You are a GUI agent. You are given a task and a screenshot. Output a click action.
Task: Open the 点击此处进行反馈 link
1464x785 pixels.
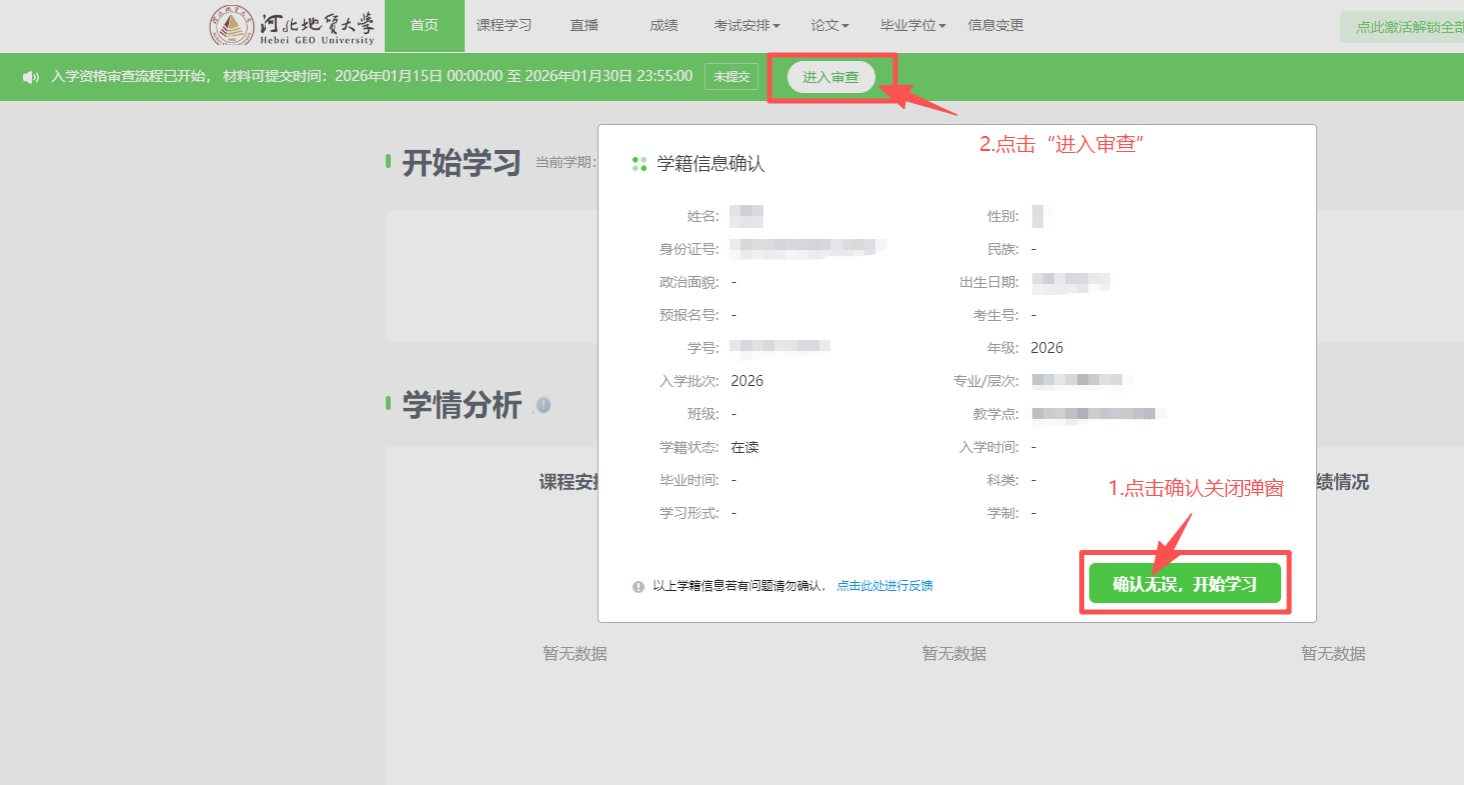(x=884, y=586)
